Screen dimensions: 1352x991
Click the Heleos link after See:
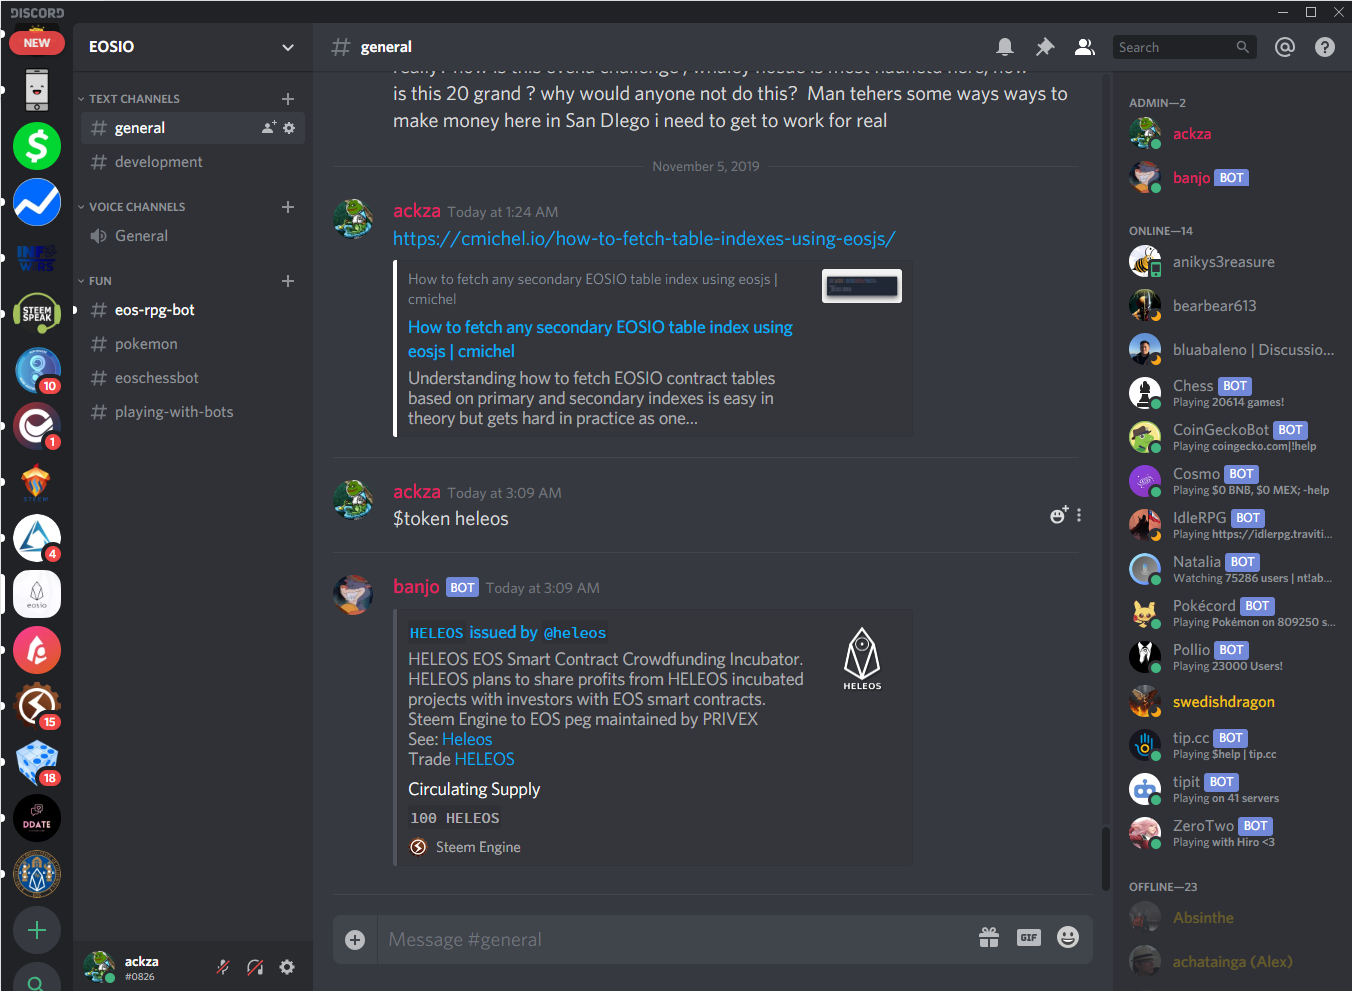coord(467,739)
